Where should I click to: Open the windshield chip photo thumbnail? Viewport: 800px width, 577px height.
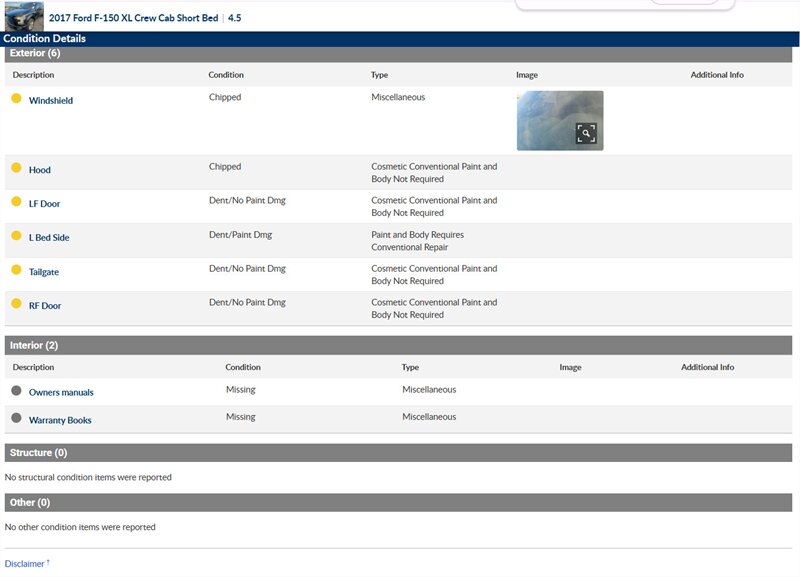coord(560,120)
